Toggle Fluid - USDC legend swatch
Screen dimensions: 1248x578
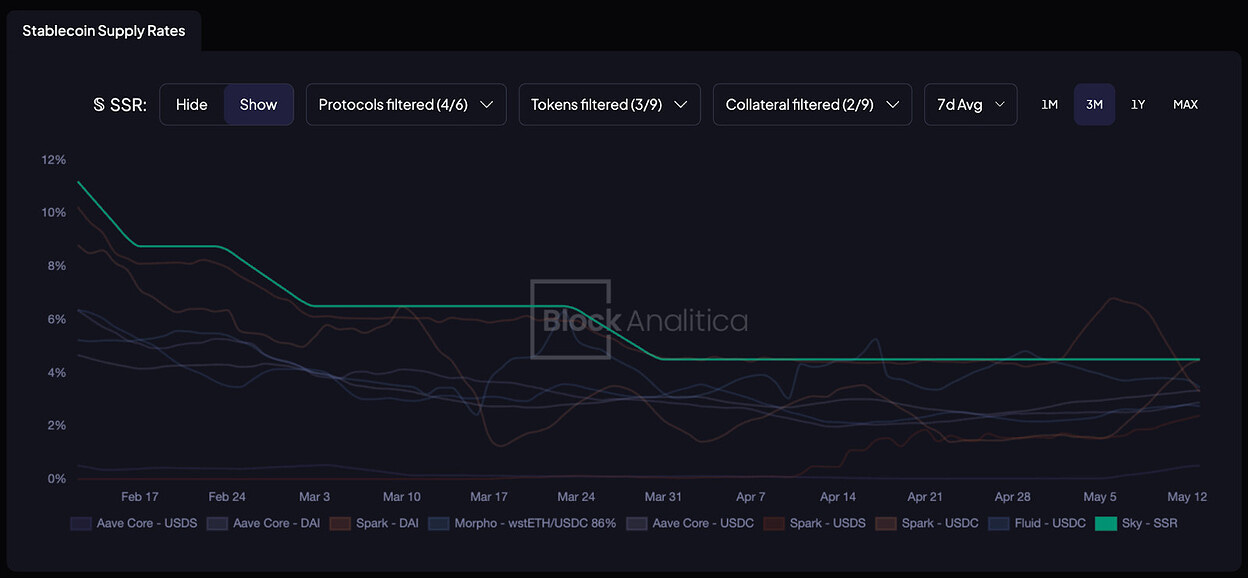pos(998,523)
